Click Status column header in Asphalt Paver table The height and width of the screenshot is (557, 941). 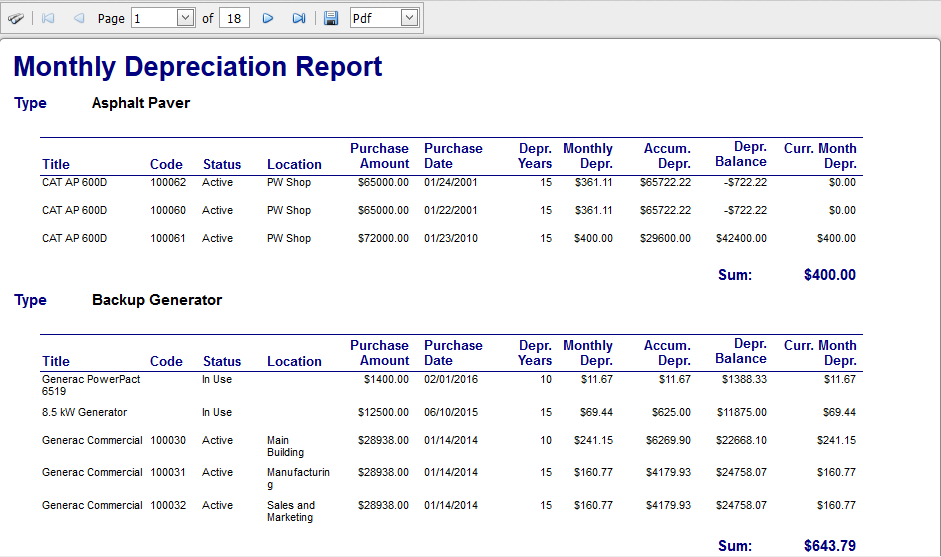tap(221, 164)
